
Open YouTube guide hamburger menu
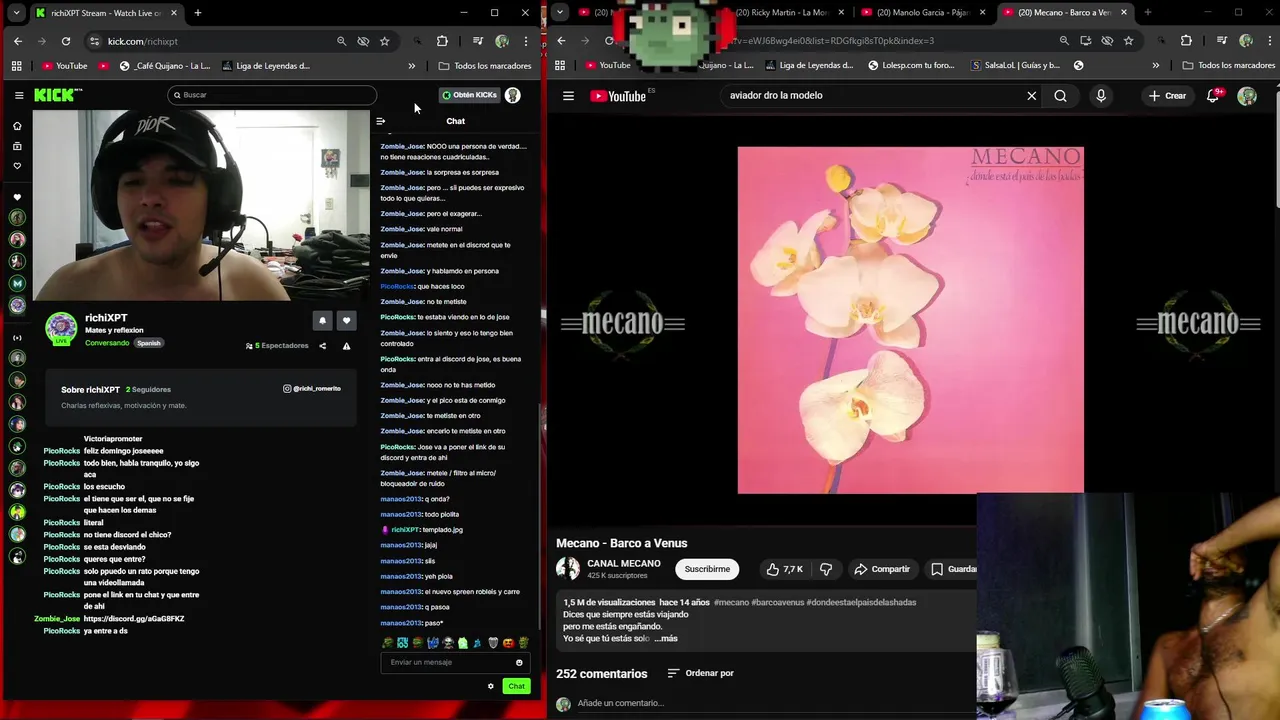click(x=568, y=96)
